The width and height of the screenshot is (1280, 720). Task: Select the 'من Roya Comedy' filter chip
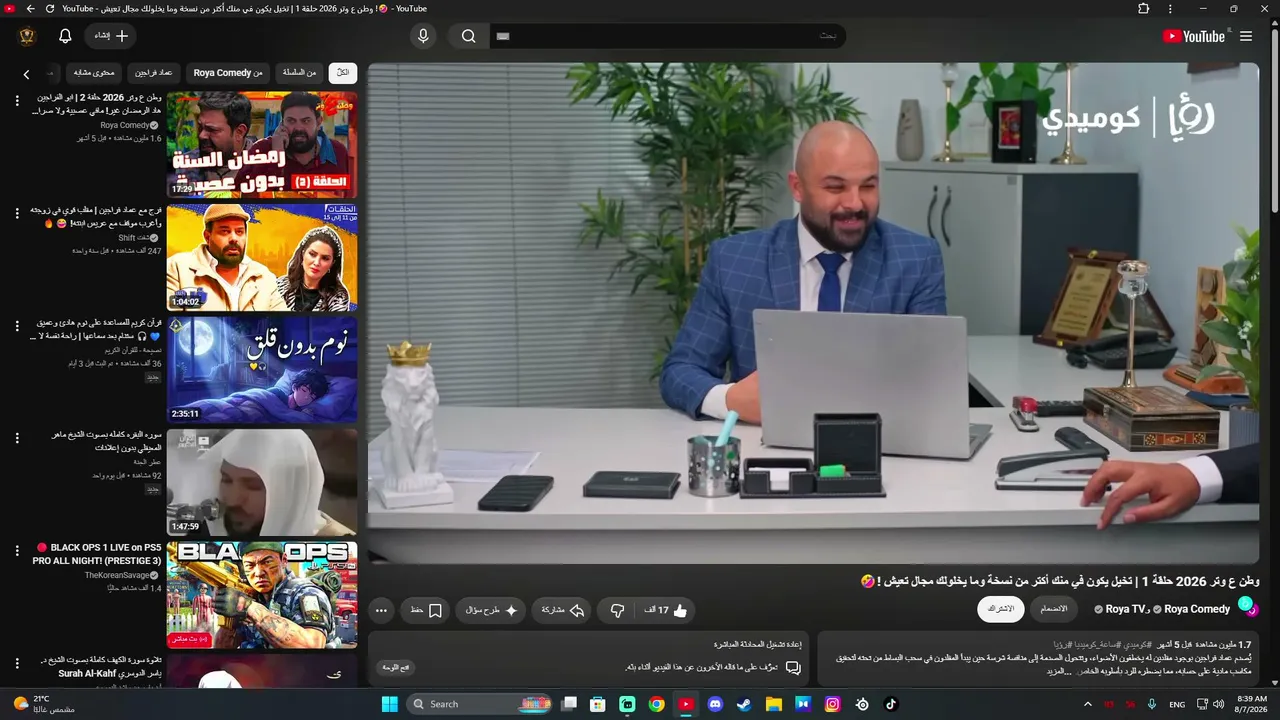pyautogui.click(x=228, y=73)
